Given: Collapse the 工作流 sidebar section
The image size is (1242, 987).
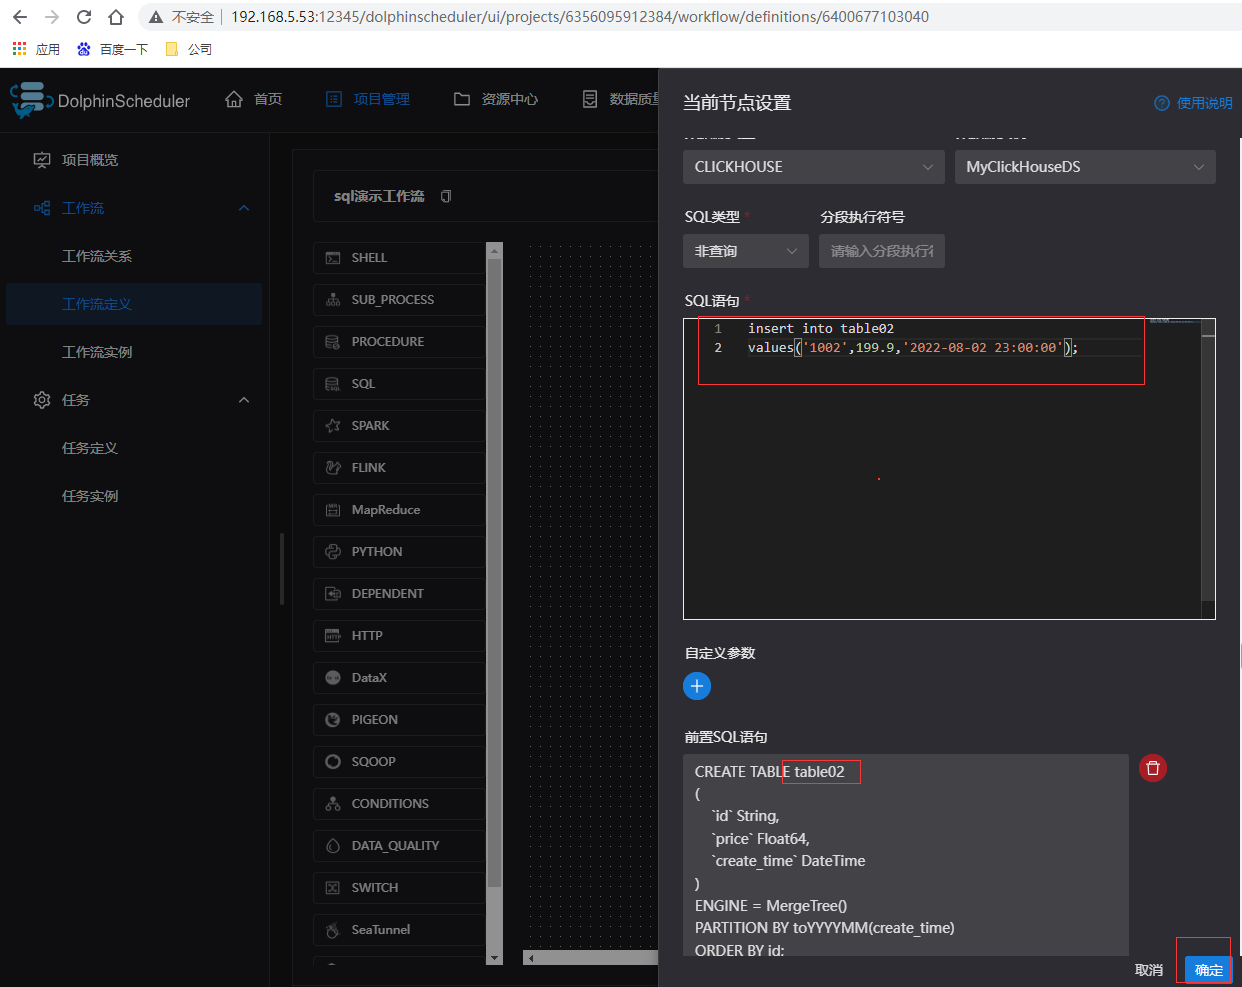Looking at the screenshot, I should pyautogui.click(x=244, y=208).
